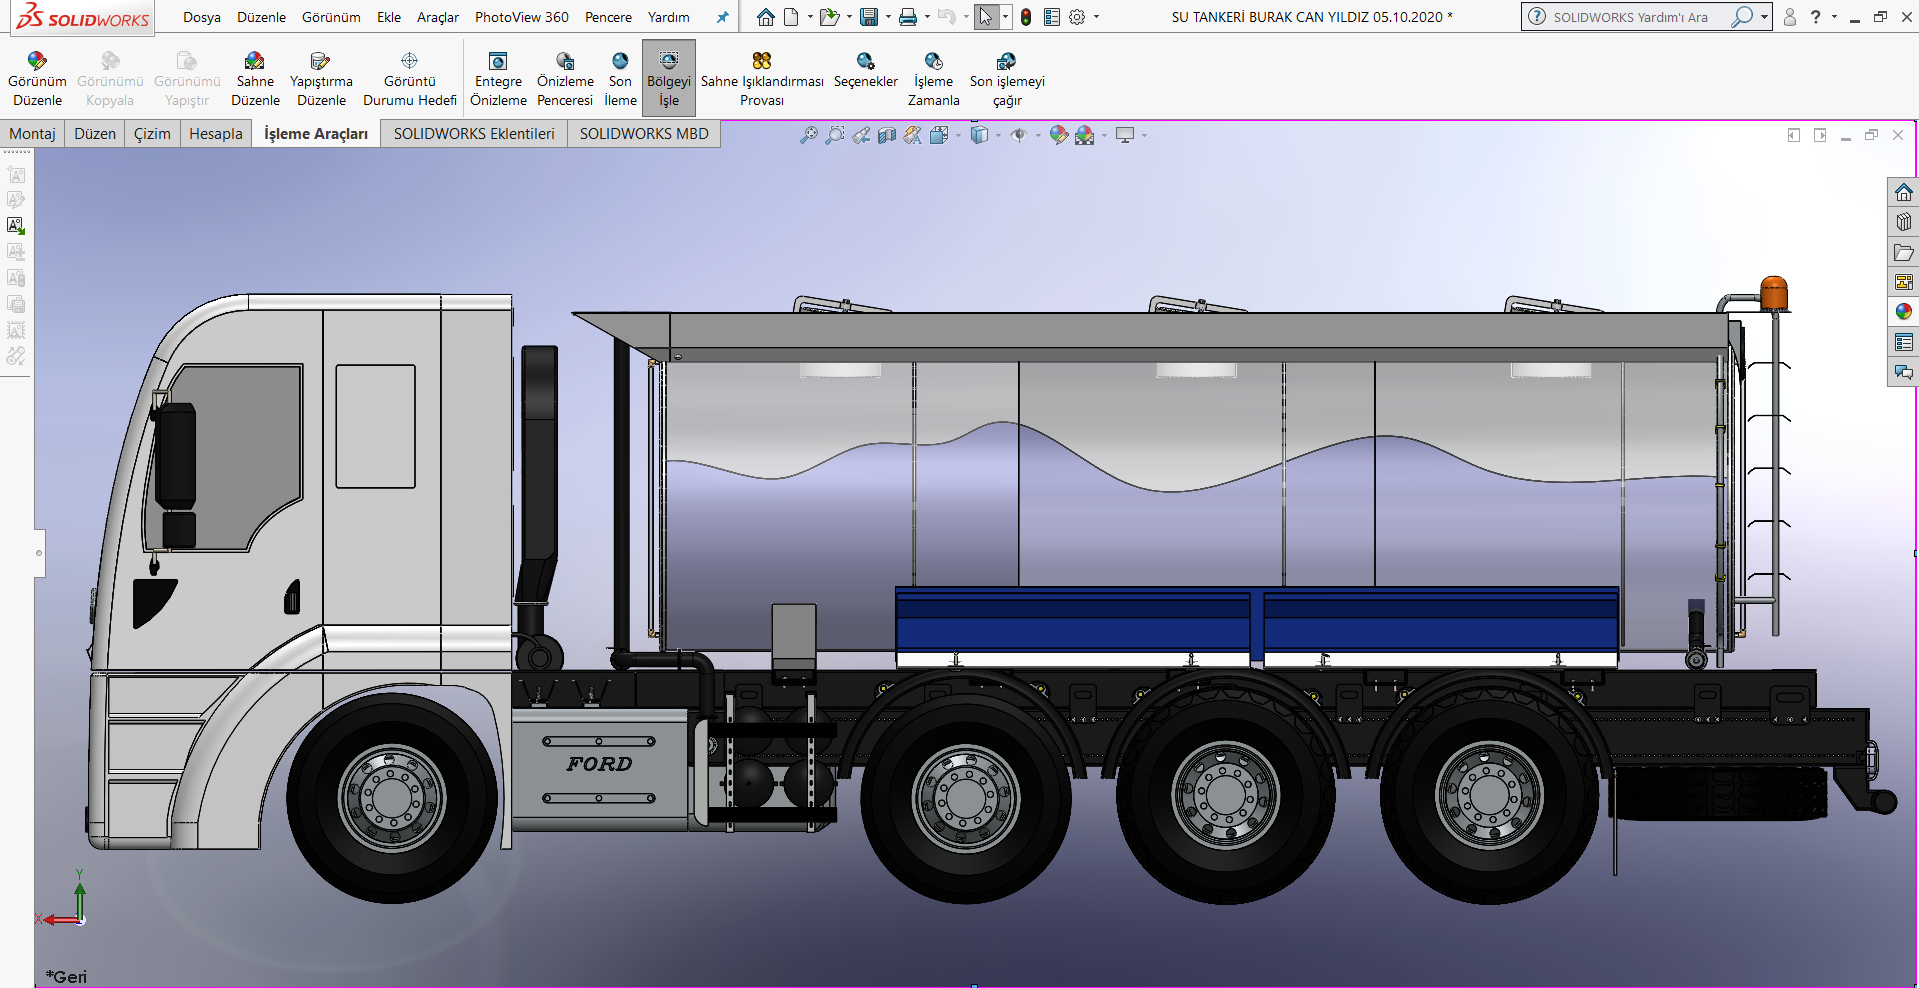Open Appearances color ball task pane
This screenshot has width=1919, height=988.
1904,312
